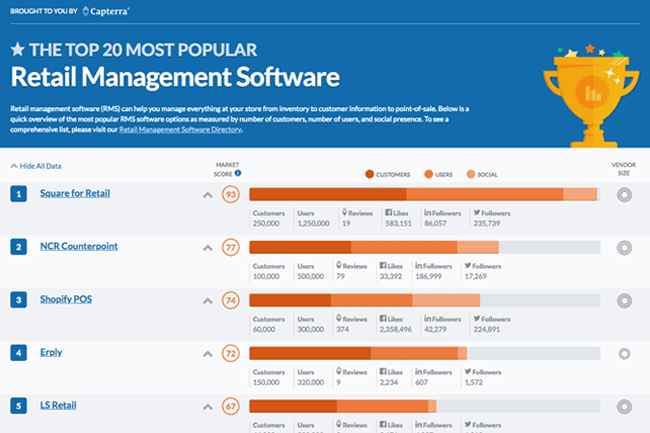650x433 pixels.
Task: Click the Market Score info icon
Action: click(238, 173)
